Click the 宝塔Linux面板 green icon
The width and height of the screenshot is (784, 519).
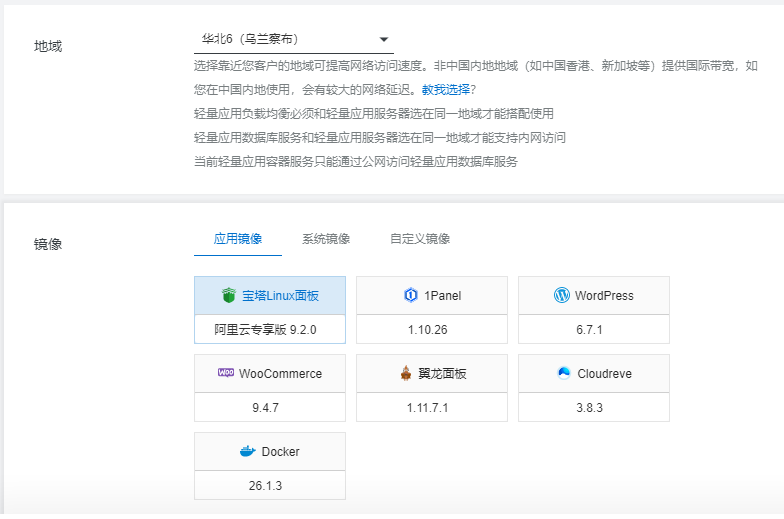click(228, 296)
